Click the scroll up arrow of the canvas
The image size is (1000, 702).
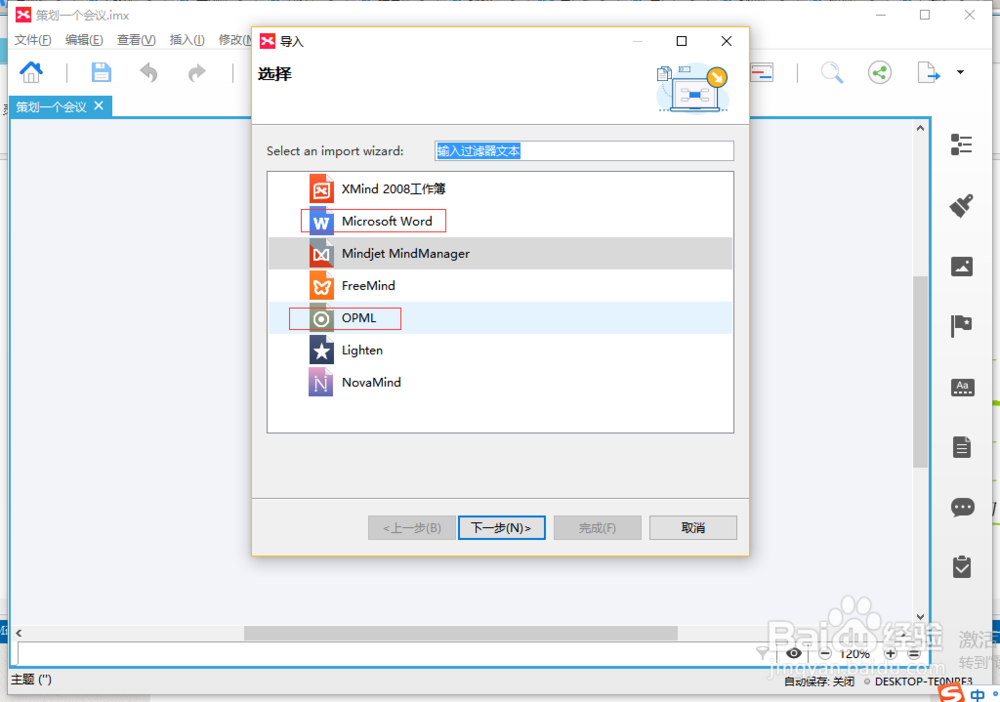click(x=920, y=128)
